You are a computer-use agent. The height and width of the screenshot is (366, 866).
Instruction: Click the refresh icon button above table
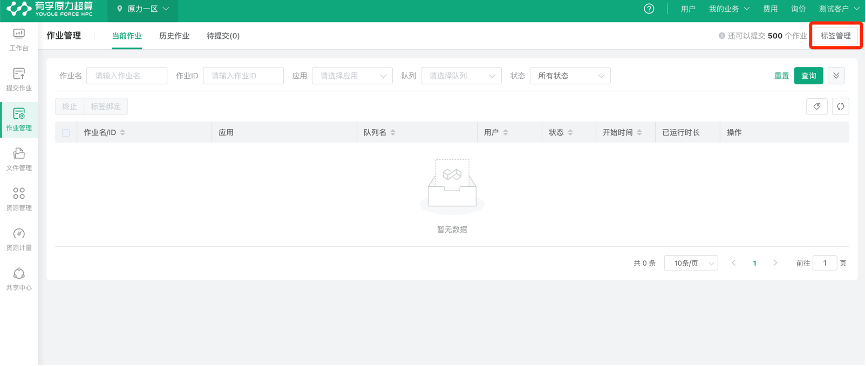(x=841, y=107)
